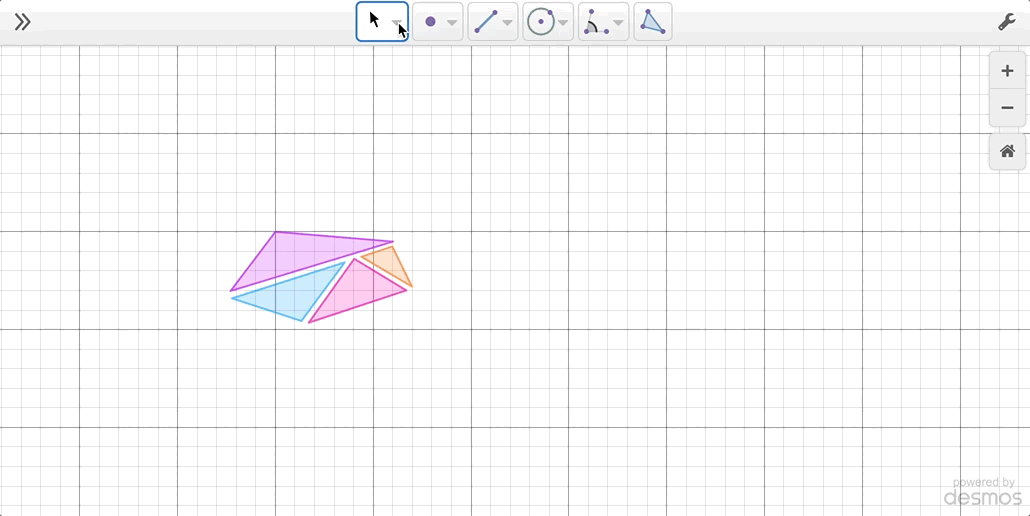Viewport: 1030px width, 516px height.
Task: Click the 'powered by desmos' logo
Action: coord(982,491)
